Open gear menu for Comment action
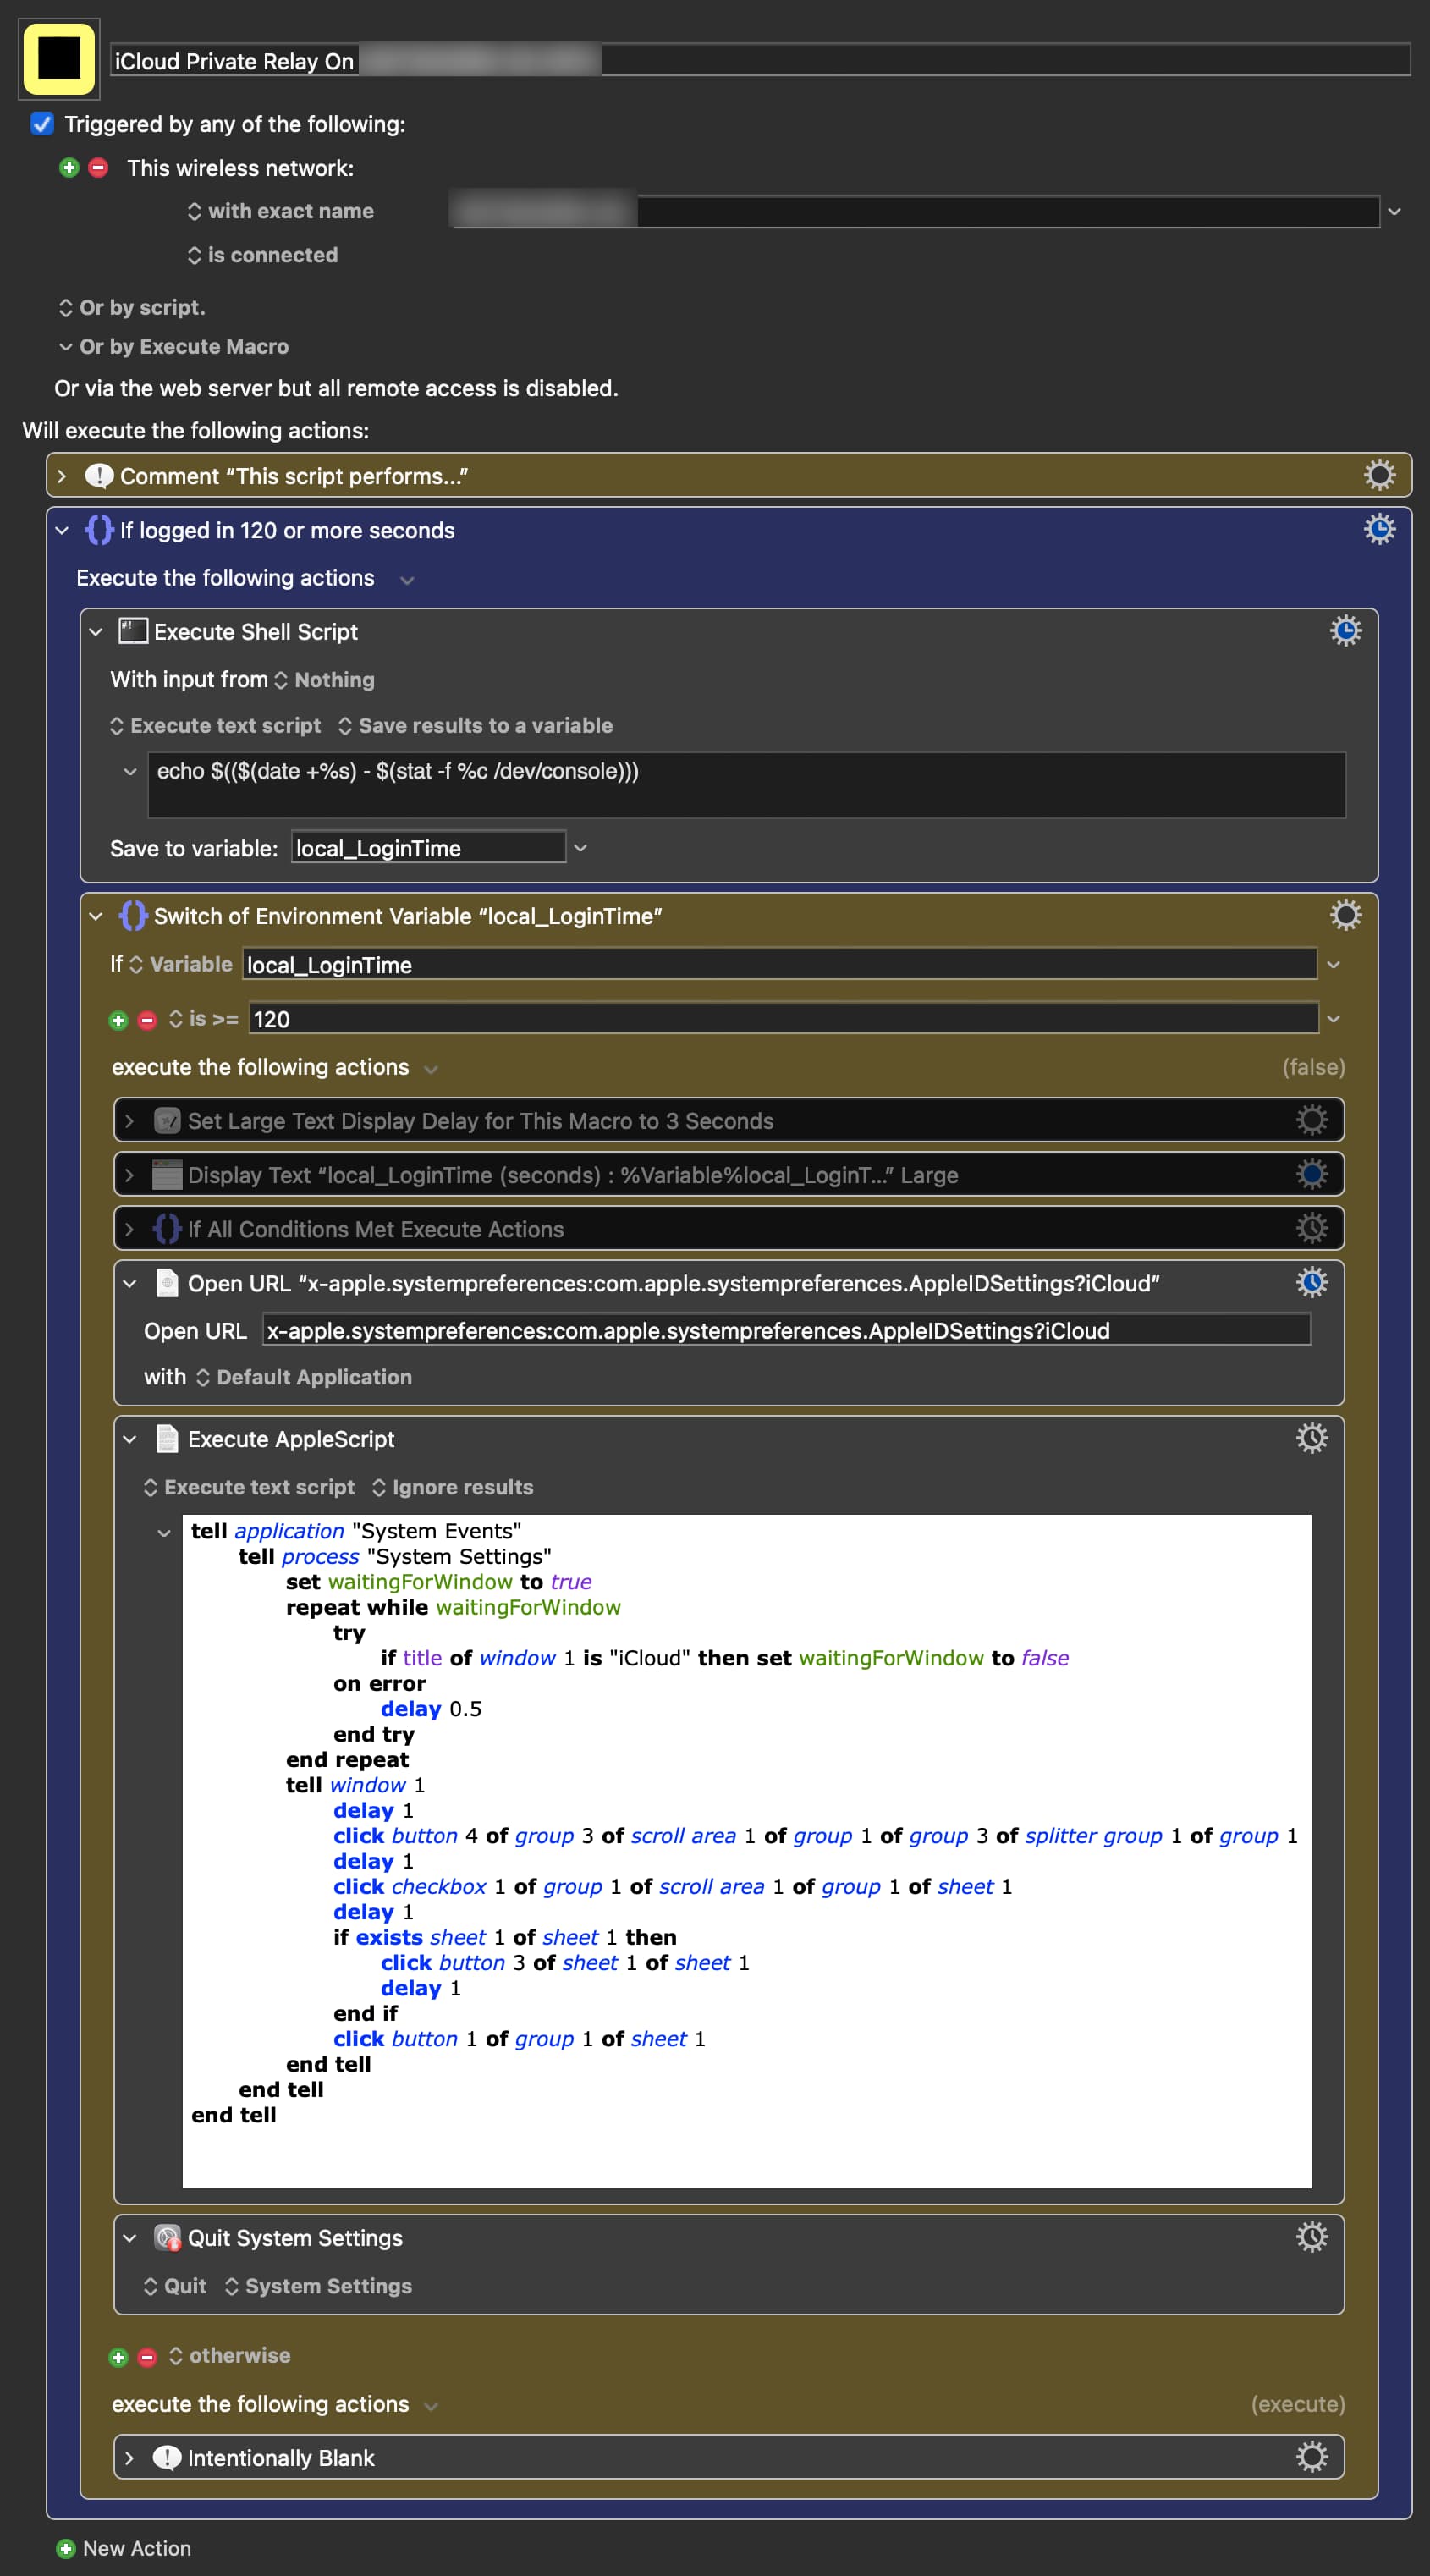Screen dimensions: 1430x2576 point(1379,475)
